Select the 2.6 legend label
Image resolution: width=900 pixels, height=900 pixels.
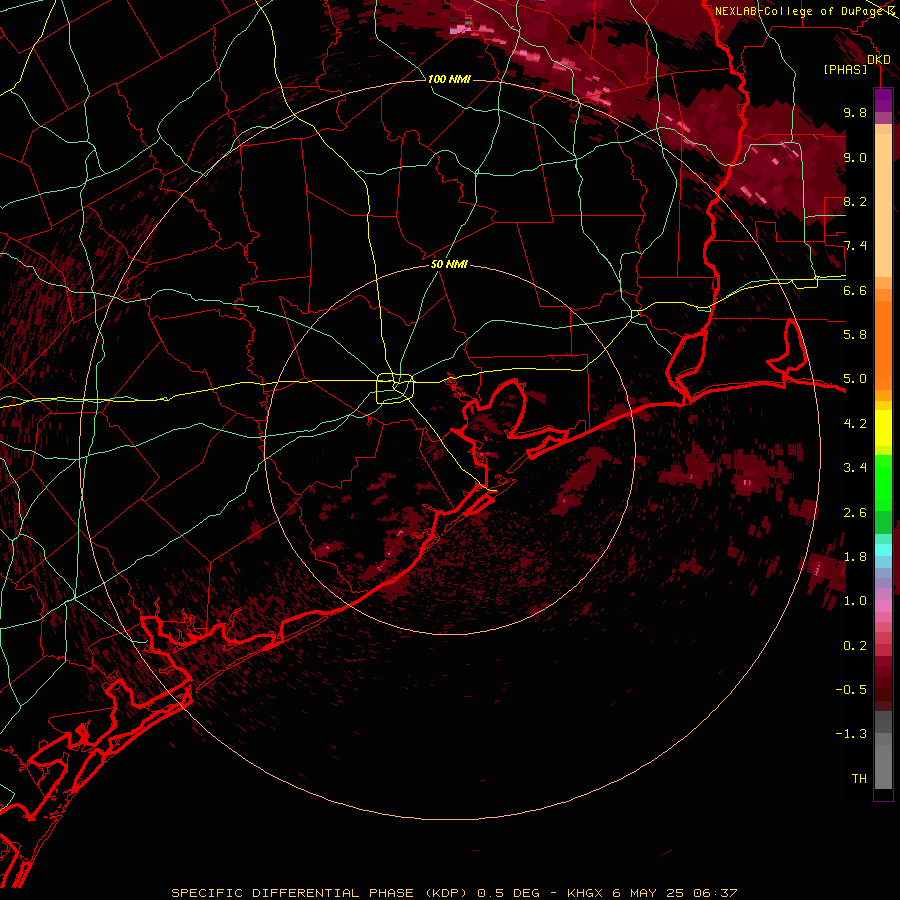click(x=855, y=513)
